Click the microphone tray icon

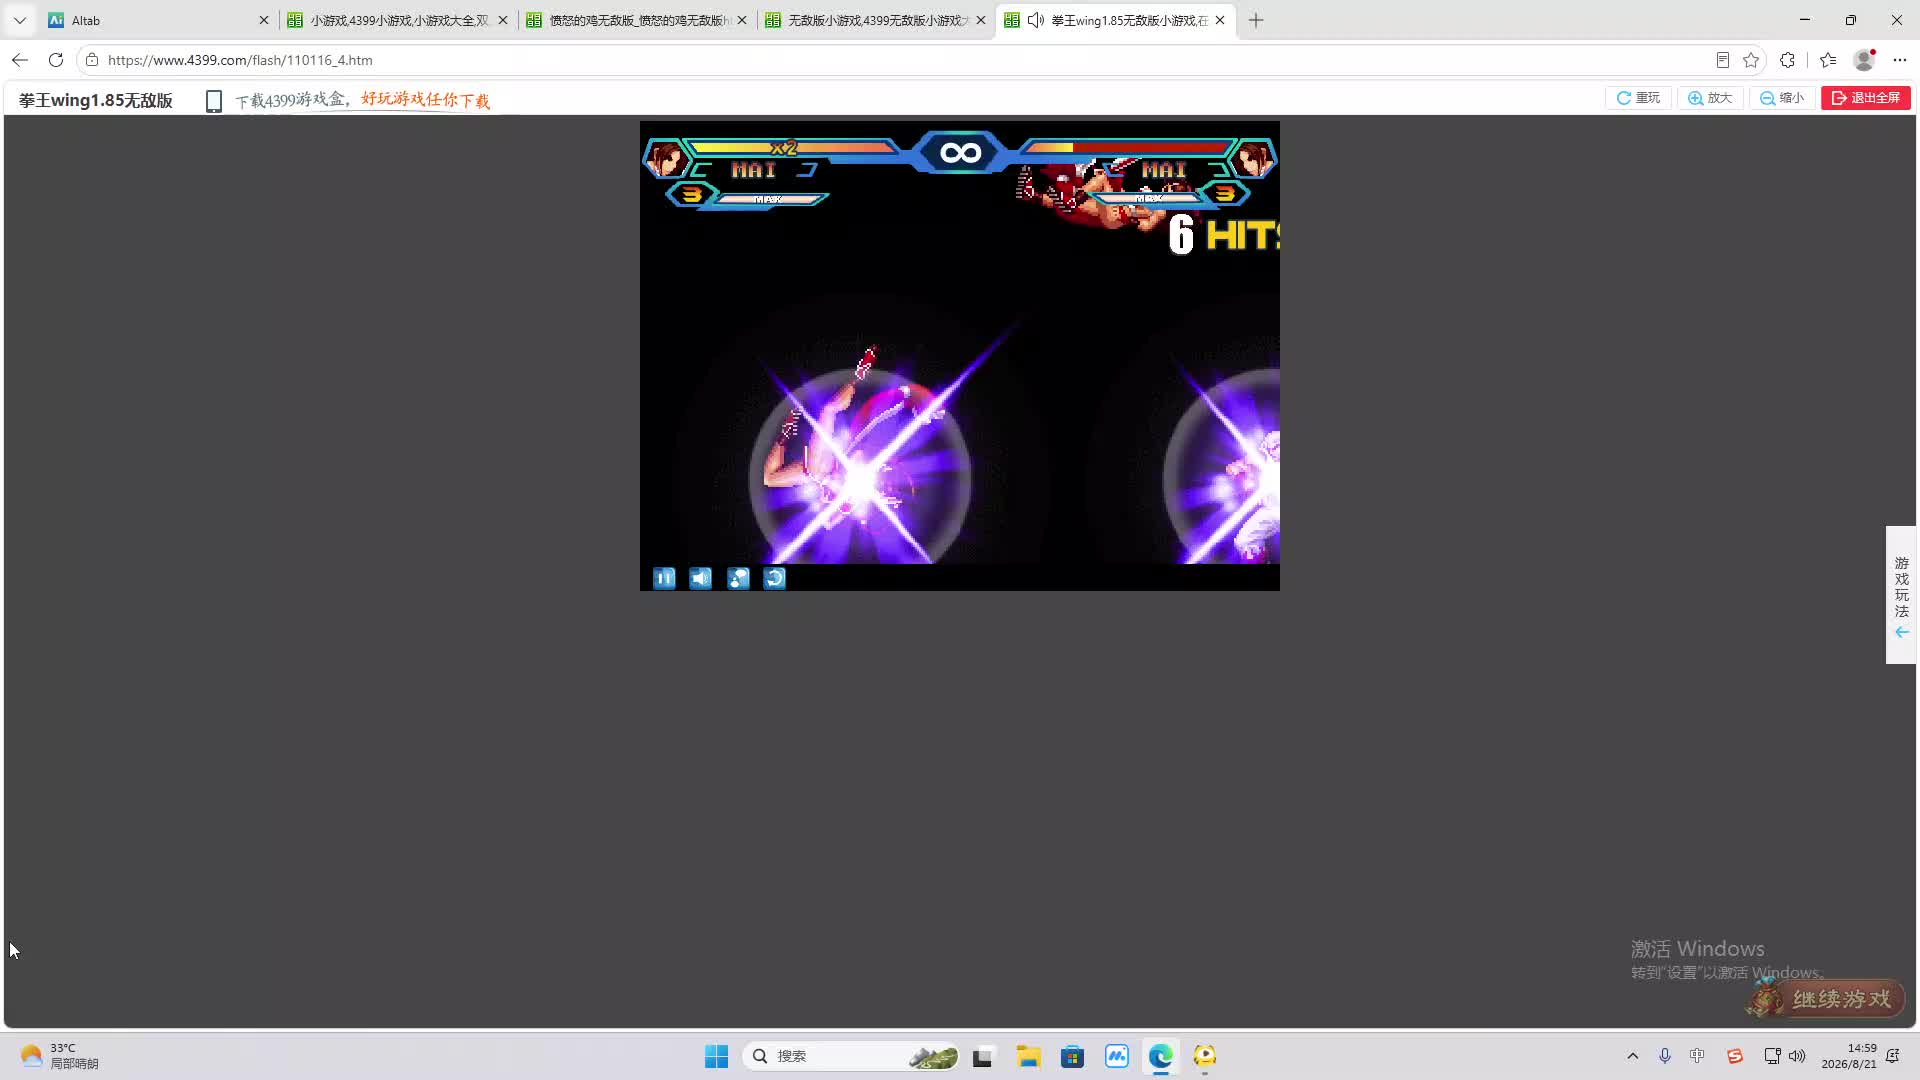click(x=1665, y=1056)
